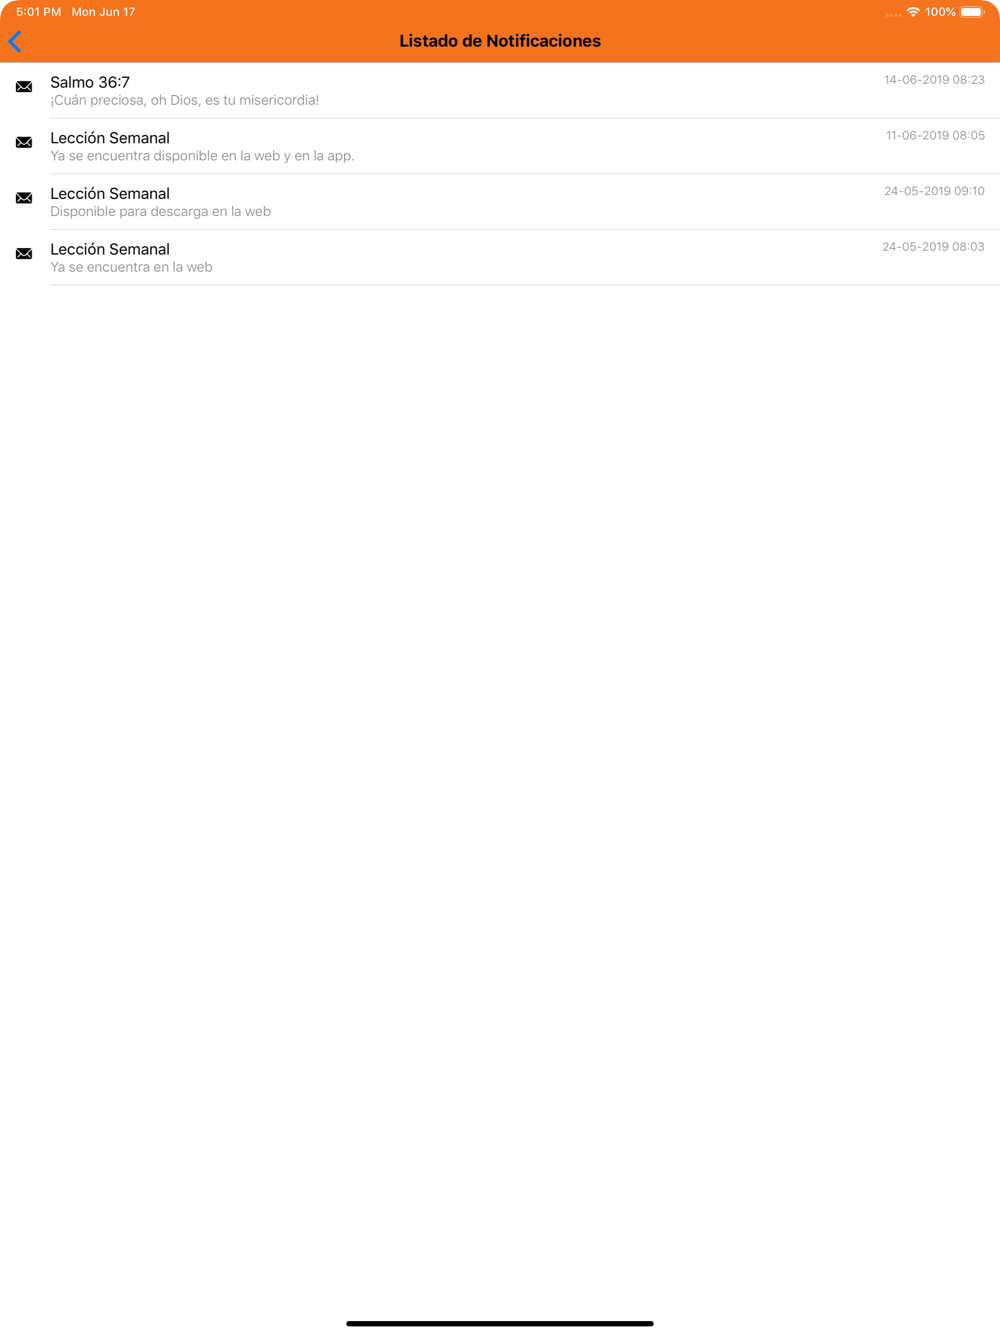1000x1334 pixels.
Task: Click the 11-06-2019 08:05 timestamp
Action: pos(935,135)
